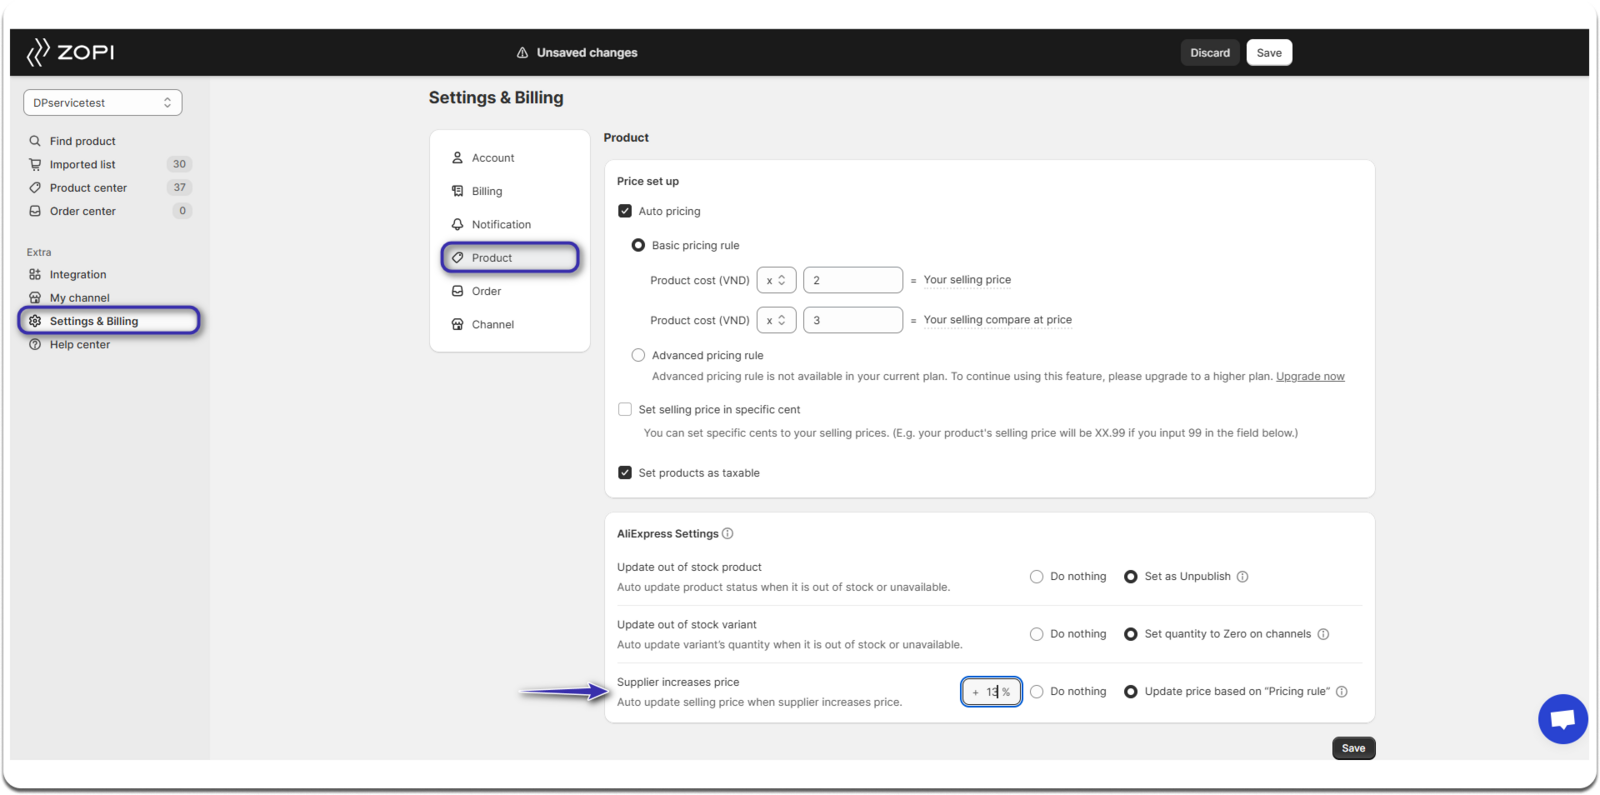Click the Product center count badge 37
The width and height of the screenshot is (1600, 795).
point(179,188)
